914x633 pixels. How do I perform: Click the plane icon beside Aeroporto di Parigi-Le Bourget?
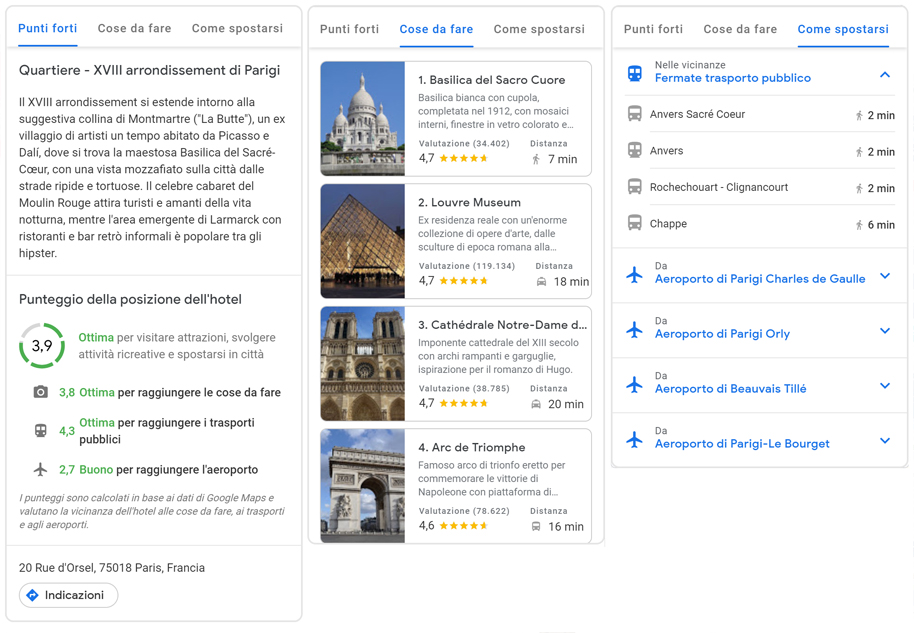(635, 439)
